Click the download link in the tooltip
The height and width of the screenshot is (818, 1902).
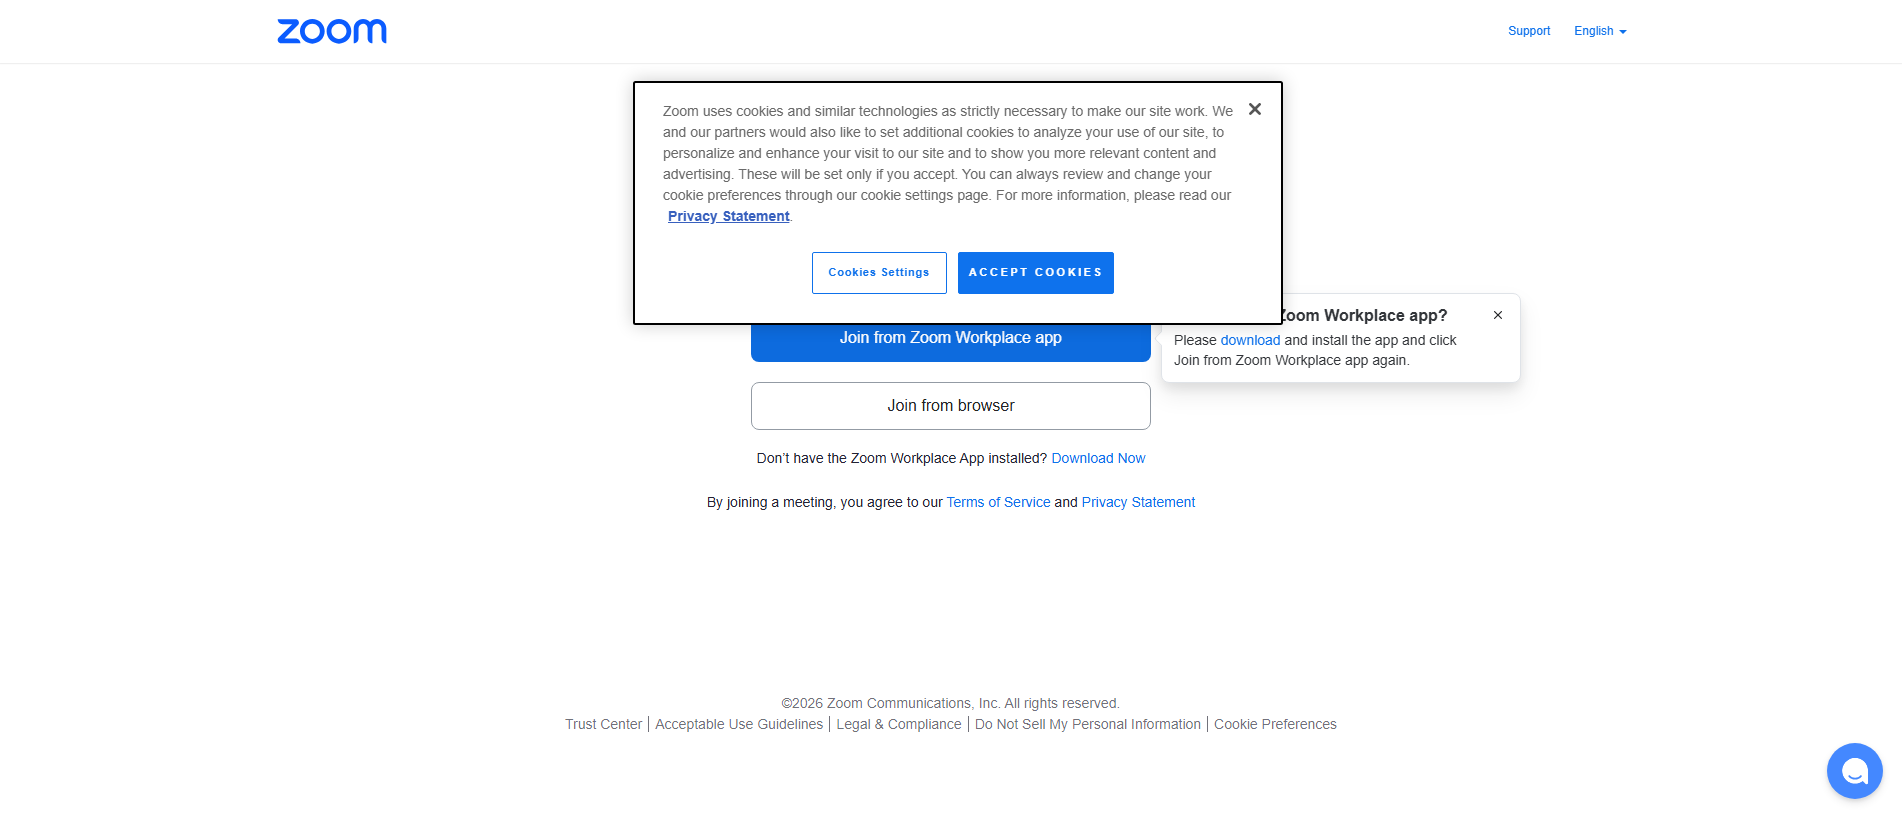1250,340
